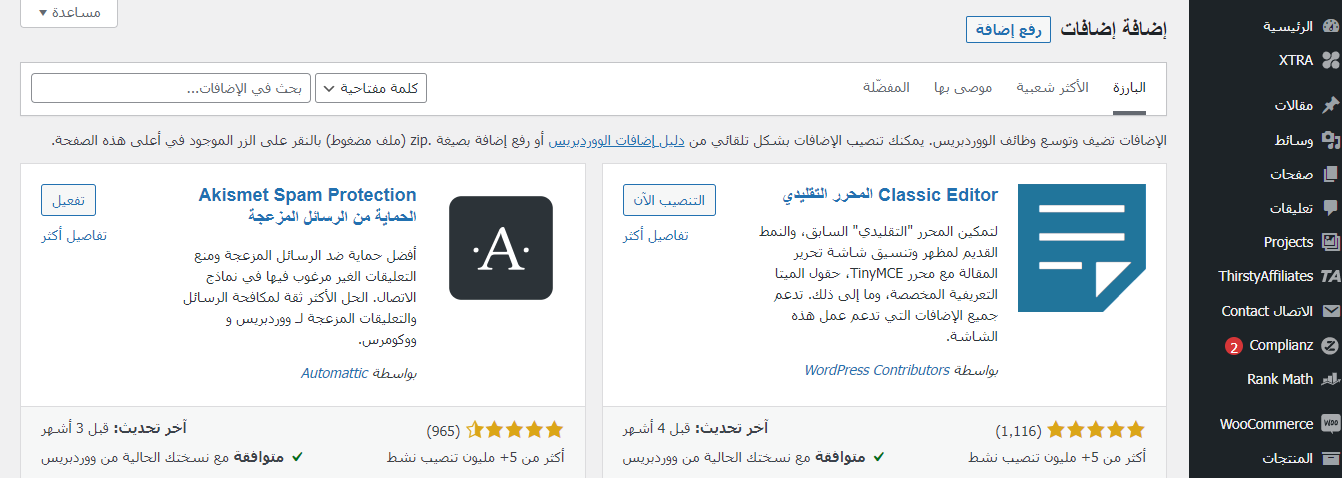Click the Add Plugins (إضافة إضافات) page heading
Screen dimensions: 1342x478
[1114, 29]
